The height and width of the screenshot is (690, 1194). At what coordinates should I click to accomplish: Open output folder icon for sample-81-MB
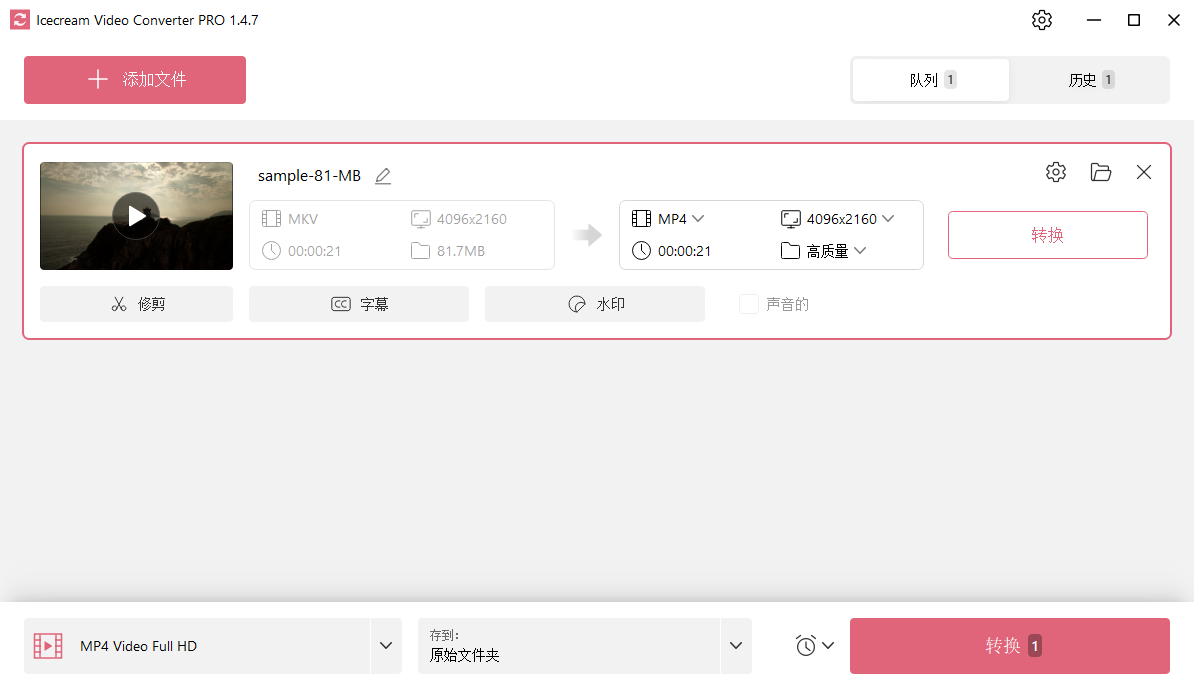(x=1101, y=172)
